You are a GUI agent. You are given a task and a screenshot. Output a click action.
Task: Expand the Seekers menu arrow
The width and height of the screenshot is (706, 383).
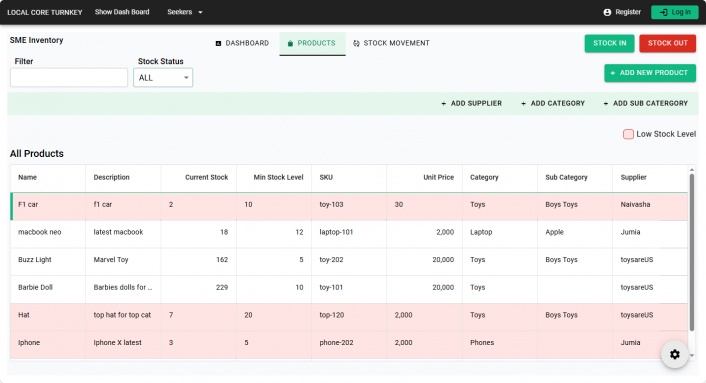[200, 12]
